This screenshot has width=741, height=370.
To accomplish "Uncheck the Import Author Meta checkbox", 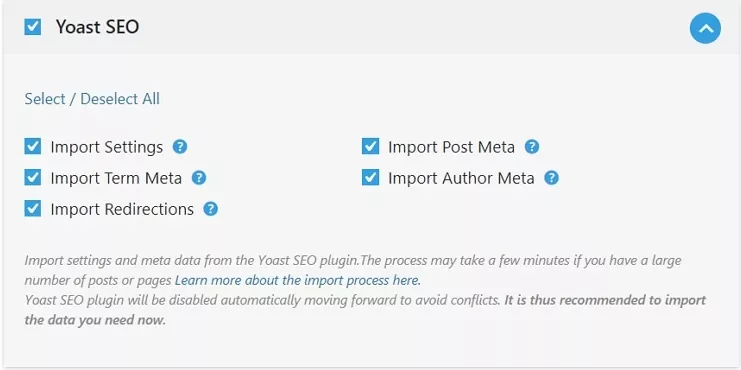I will (370, 178).
